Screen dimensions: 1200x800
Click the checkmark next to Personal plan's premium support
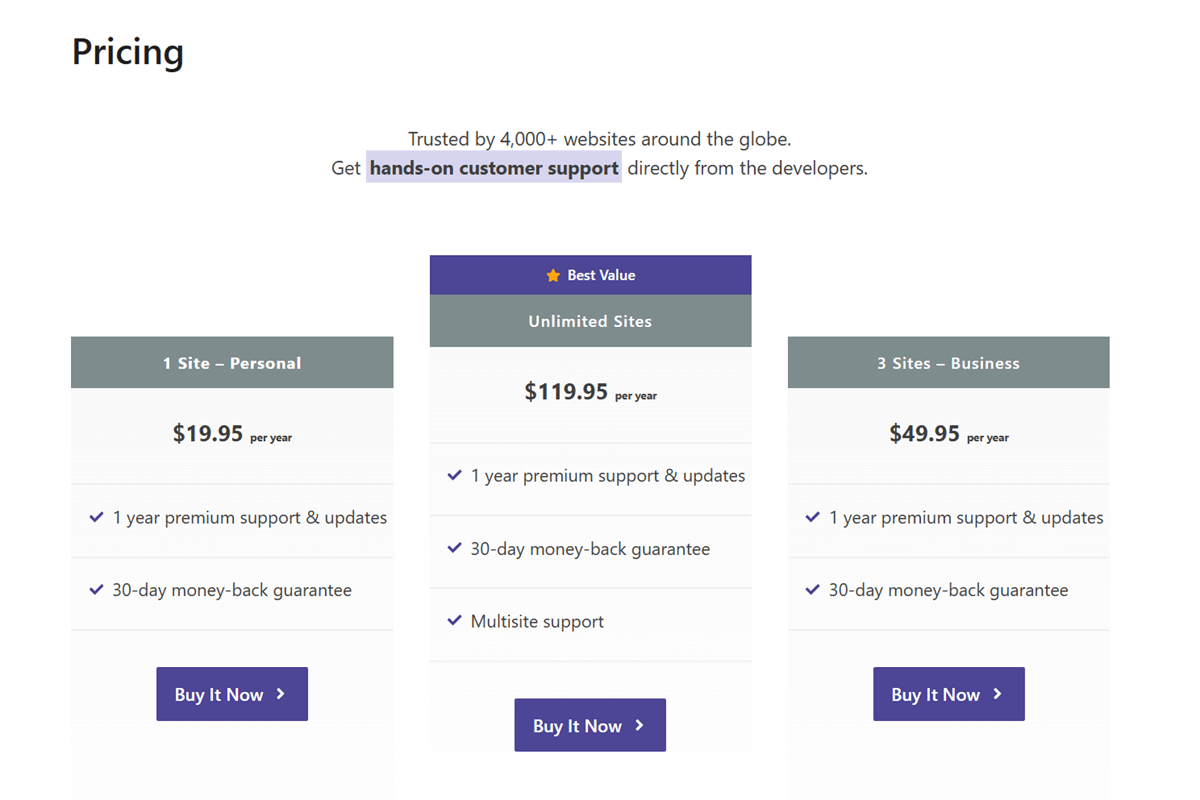tap(96, 517)
